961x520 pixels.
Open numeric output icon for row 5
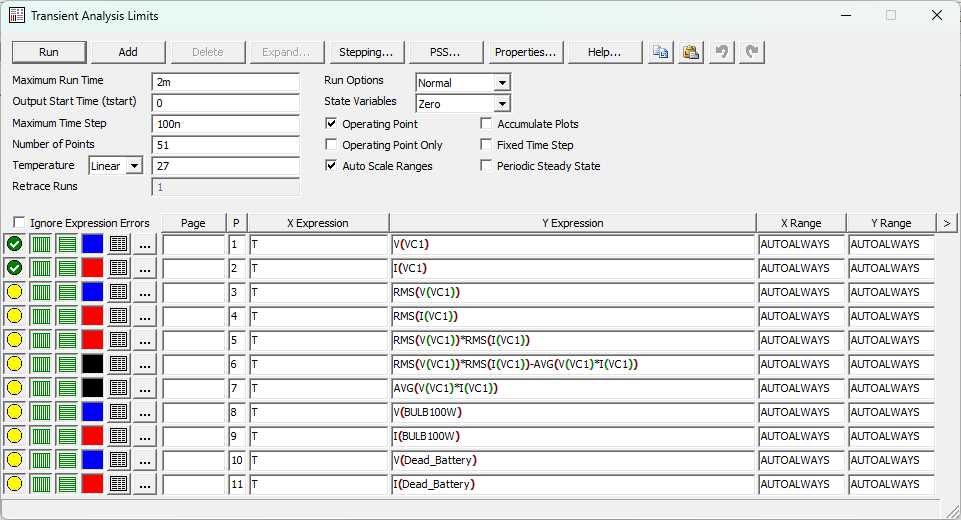coord(119,340)
